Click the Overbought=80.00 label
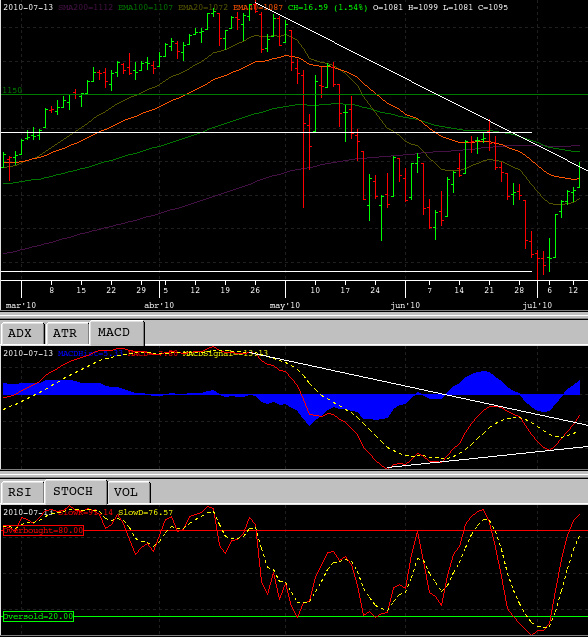588x637 pixels. point(43,531)
